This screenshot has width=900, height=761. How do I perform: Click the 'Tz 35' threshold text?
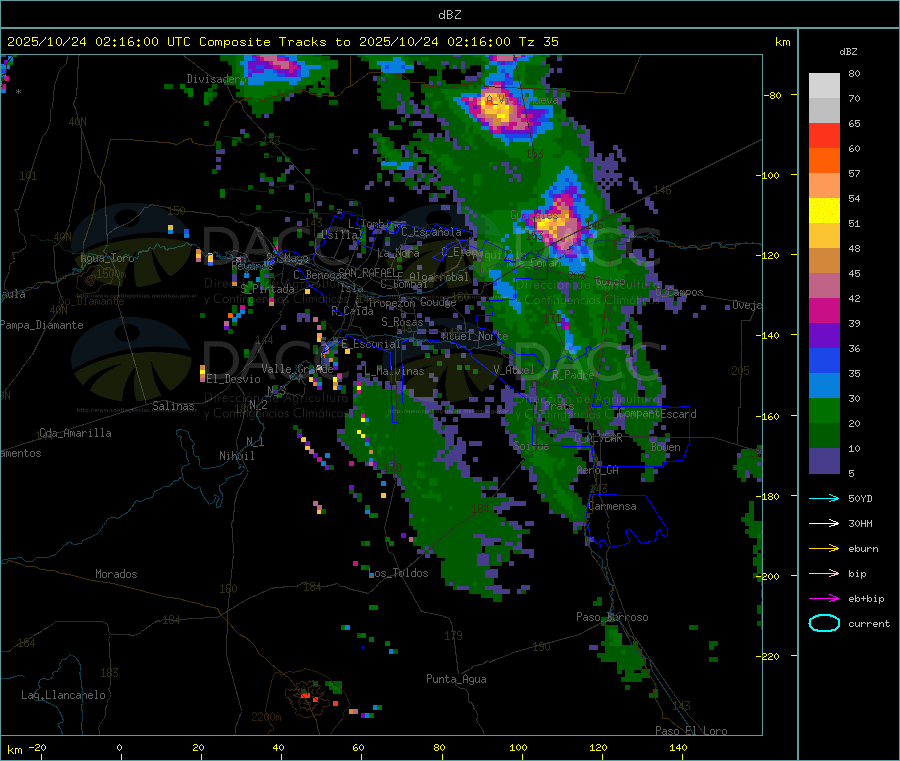point(539,42)
